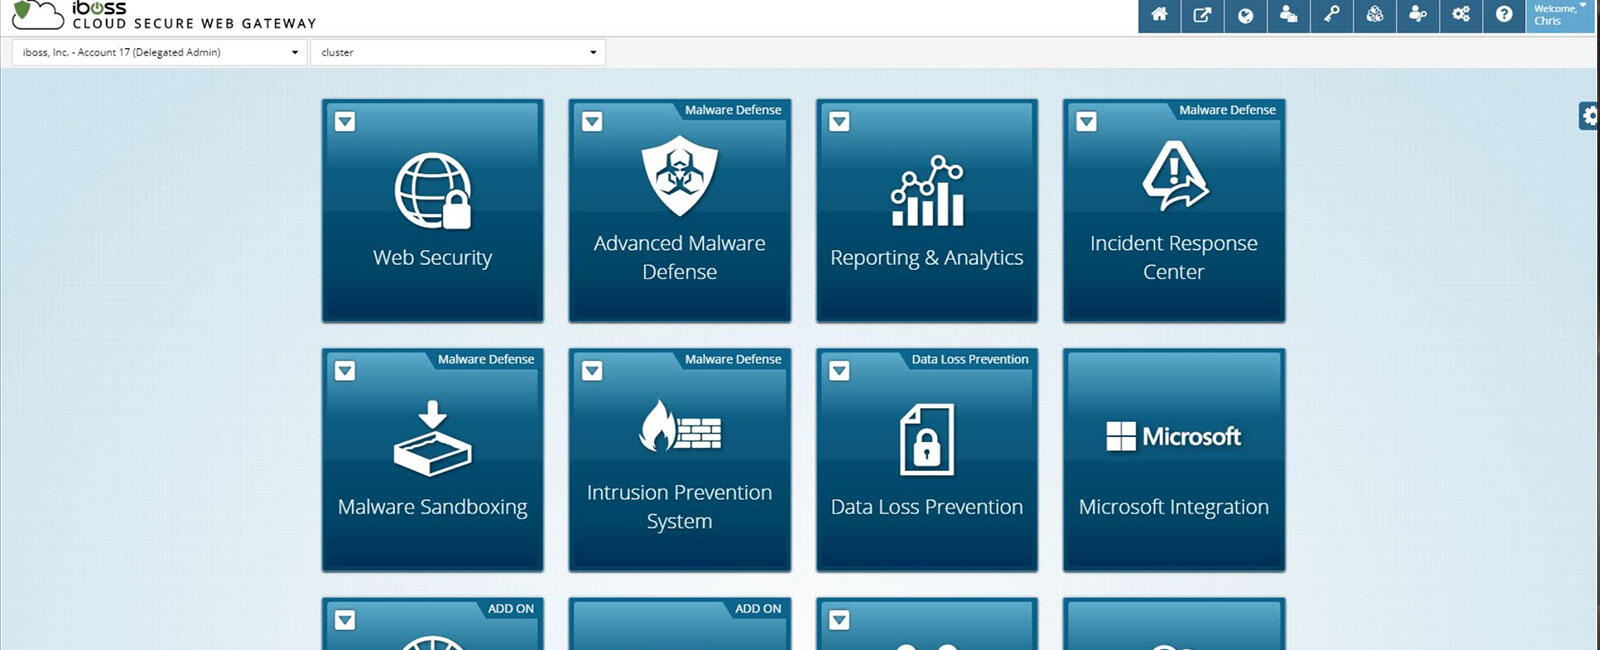This screenshot has height=650, width=1600.
Task: Click the biohazard shield icon for Advanced Malware Defense
Action: (680, 176)
